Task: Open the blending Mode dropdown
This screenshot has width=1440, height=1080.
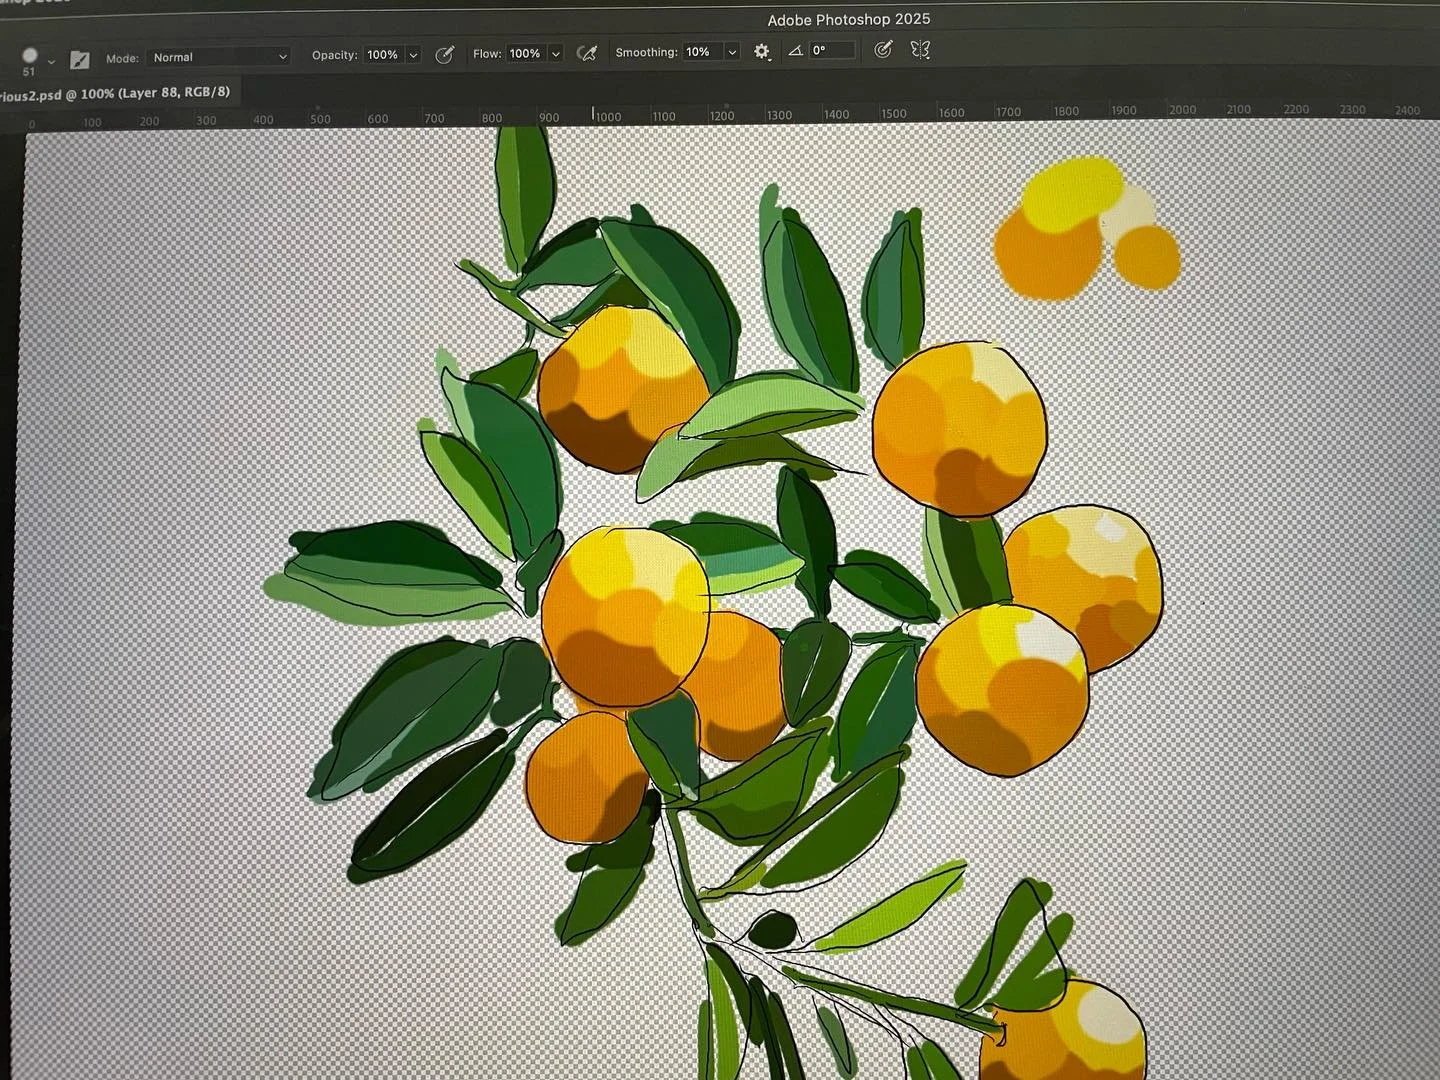Action: (x=218, y=57)
